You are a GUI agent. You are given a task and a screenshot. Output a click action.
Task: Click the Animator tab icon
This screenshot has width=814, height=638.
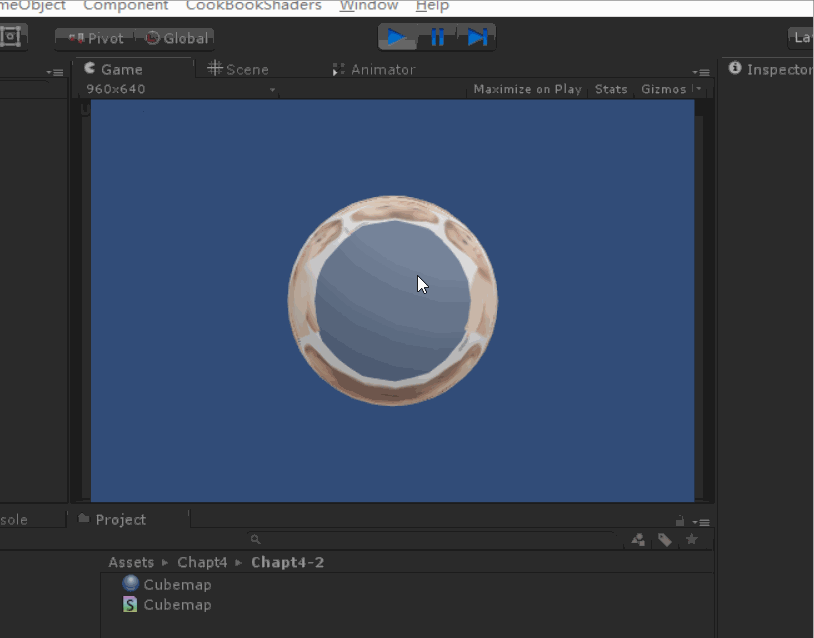pos(338,70)
